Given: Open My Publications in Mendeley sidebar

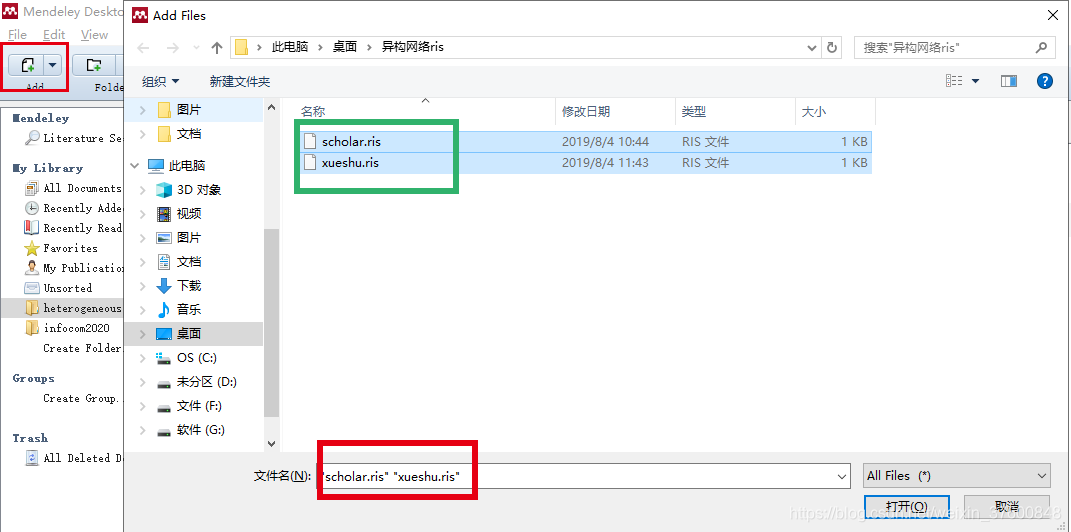Looking at the screenshot, I should coord(74,268).
